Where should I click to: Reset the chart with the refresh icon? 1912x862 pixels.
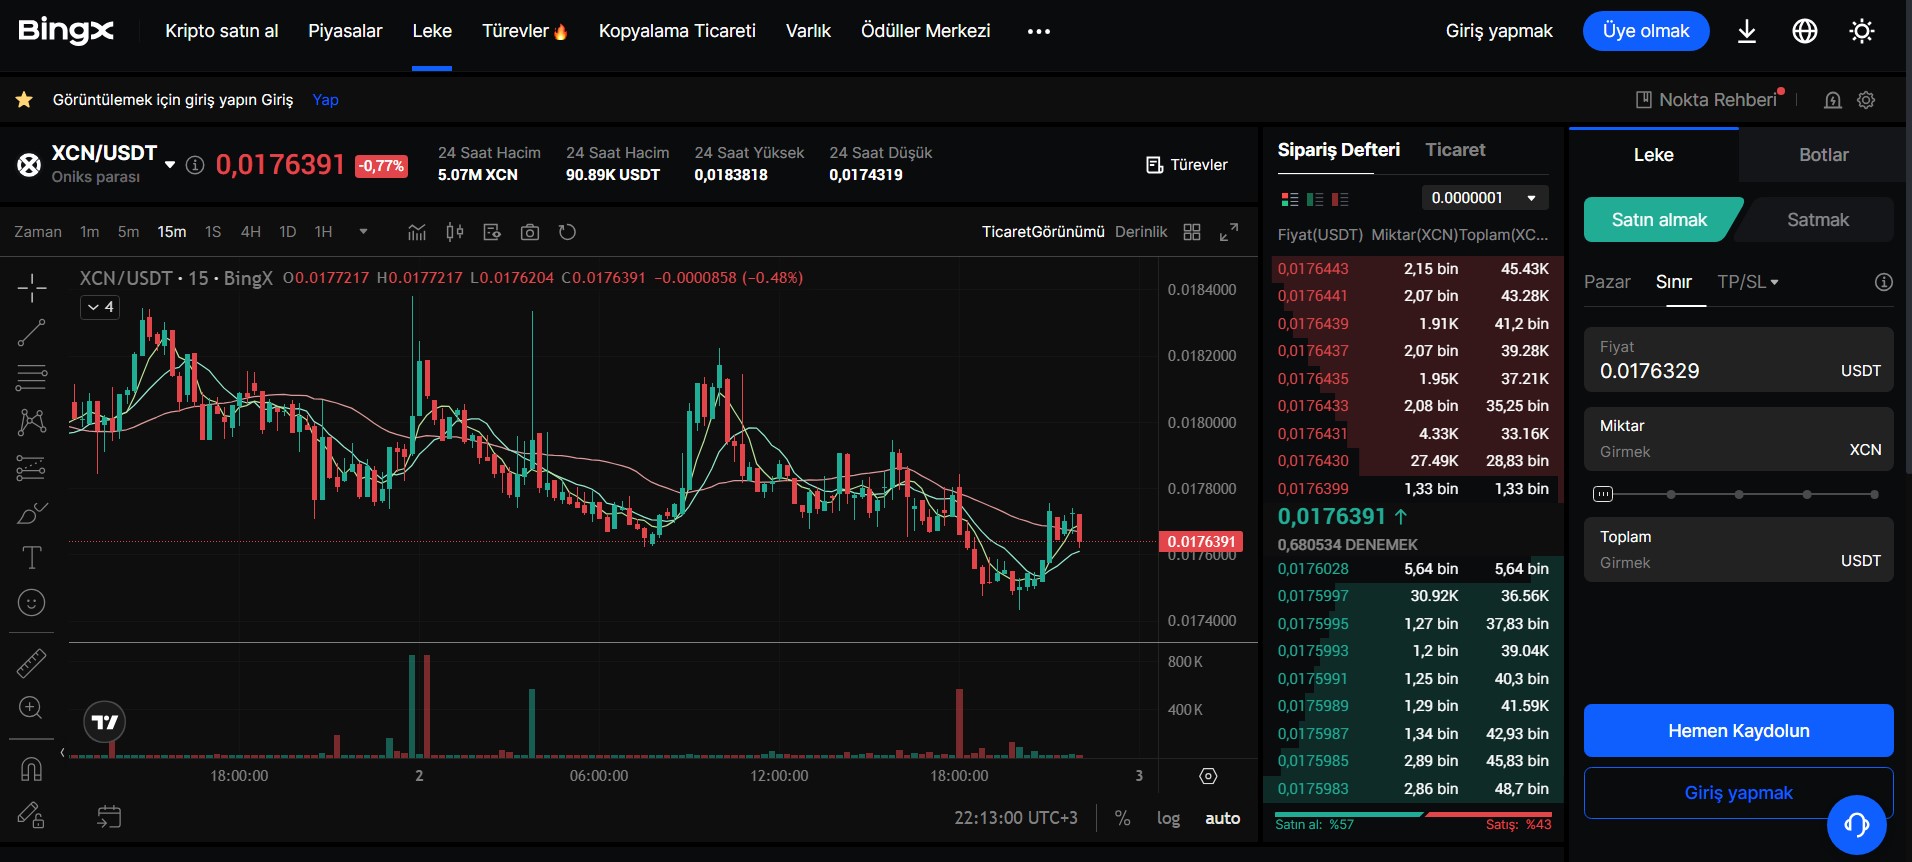(x=567, y=232)
